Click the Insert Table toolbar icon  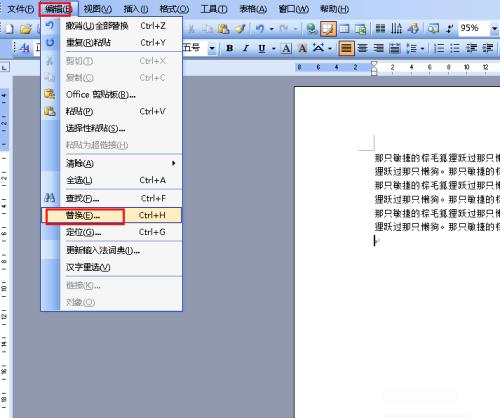[344, 29]
